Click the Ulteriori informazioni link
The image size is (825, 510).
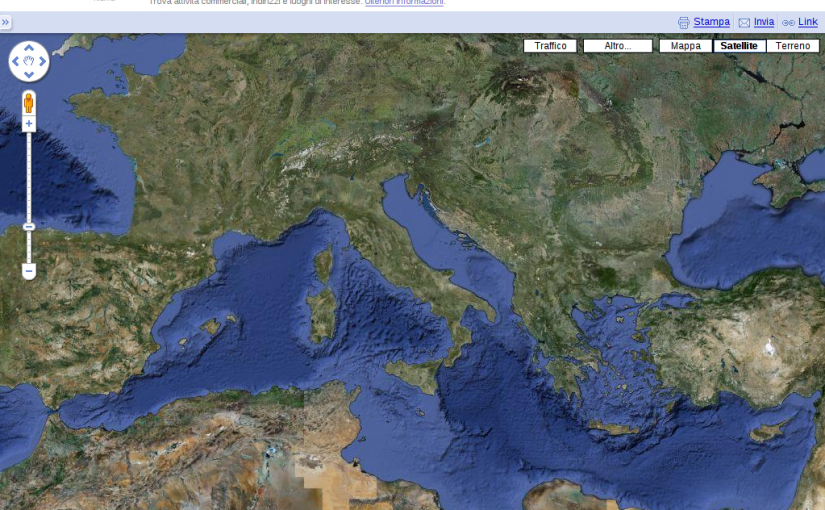404,2
